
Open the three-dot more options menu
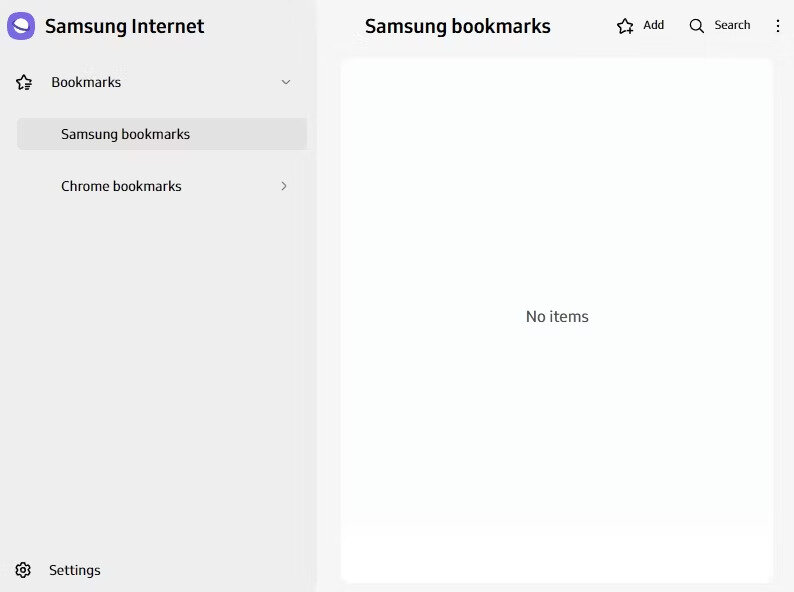click(778, 26)
